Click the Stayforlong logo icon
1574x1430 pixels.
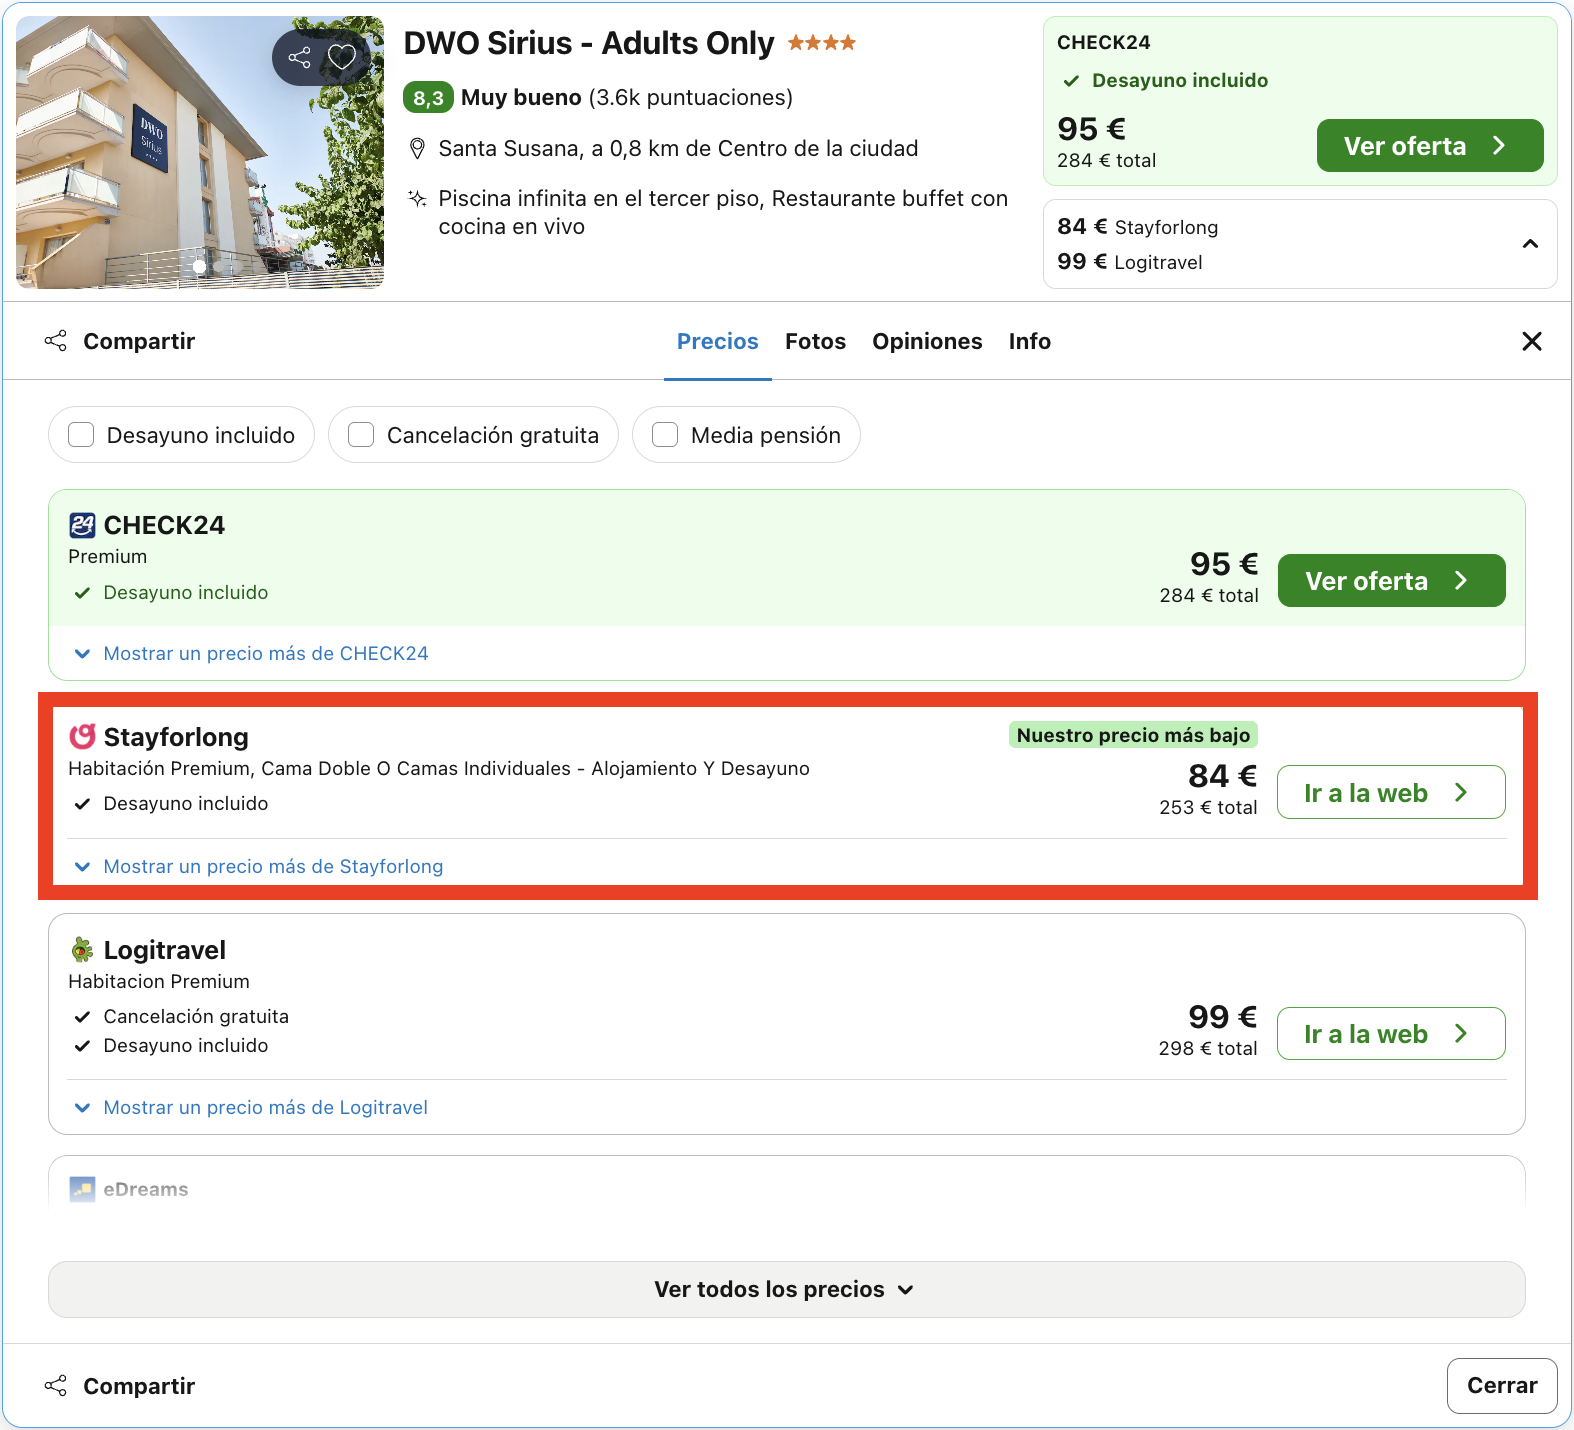(82, 737)
